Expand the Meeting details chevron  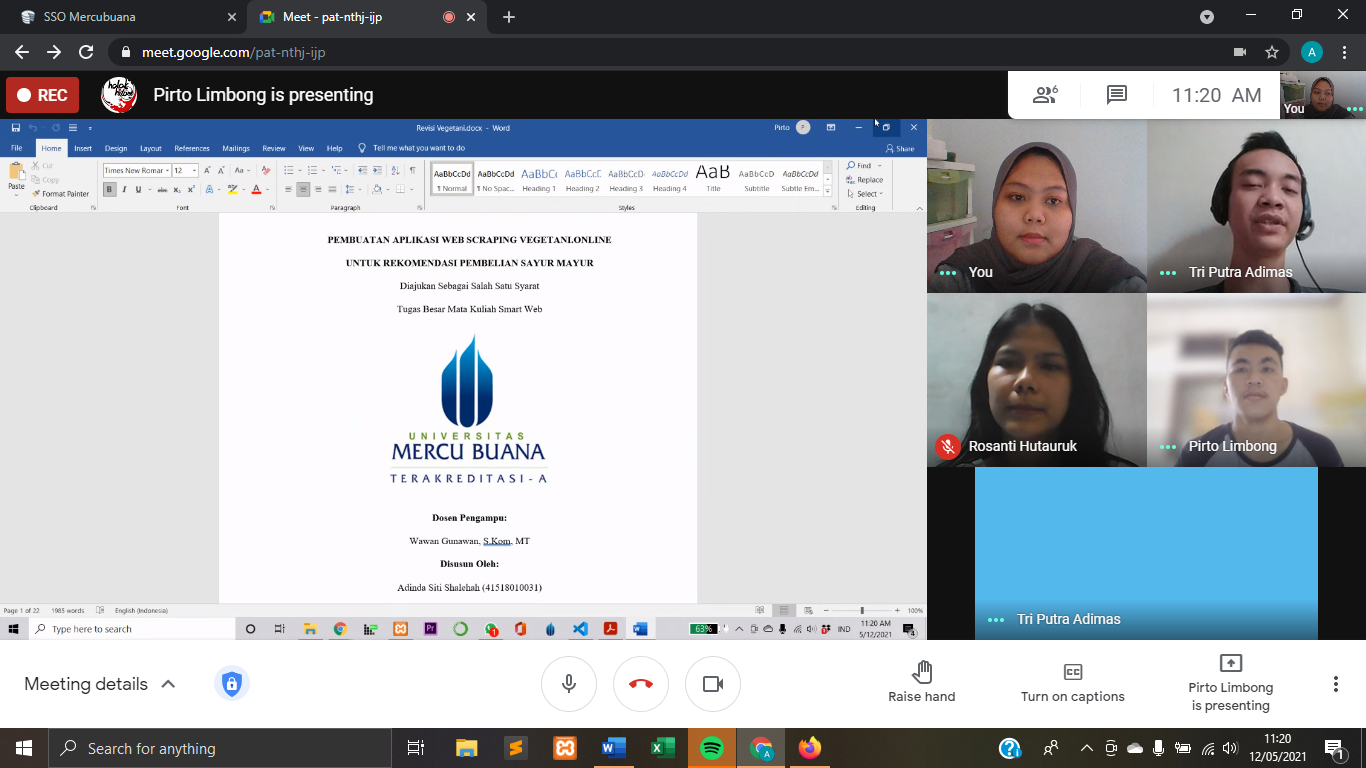168,684
